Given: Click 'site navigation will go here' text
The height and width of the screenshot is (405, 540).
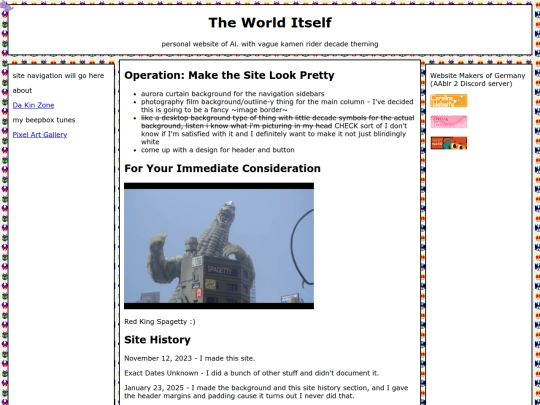Looking at the screenshot, I should coord(58,75).
